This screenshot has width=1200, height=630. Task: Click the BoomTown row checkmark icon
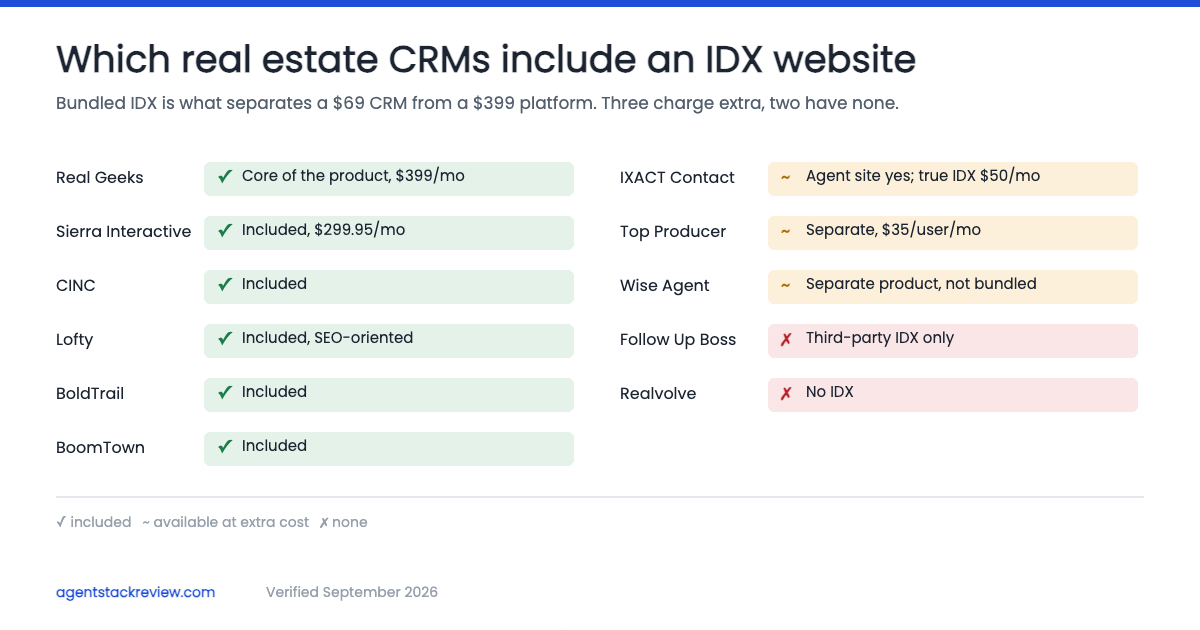pyautogui.click(x=225, y=447)
